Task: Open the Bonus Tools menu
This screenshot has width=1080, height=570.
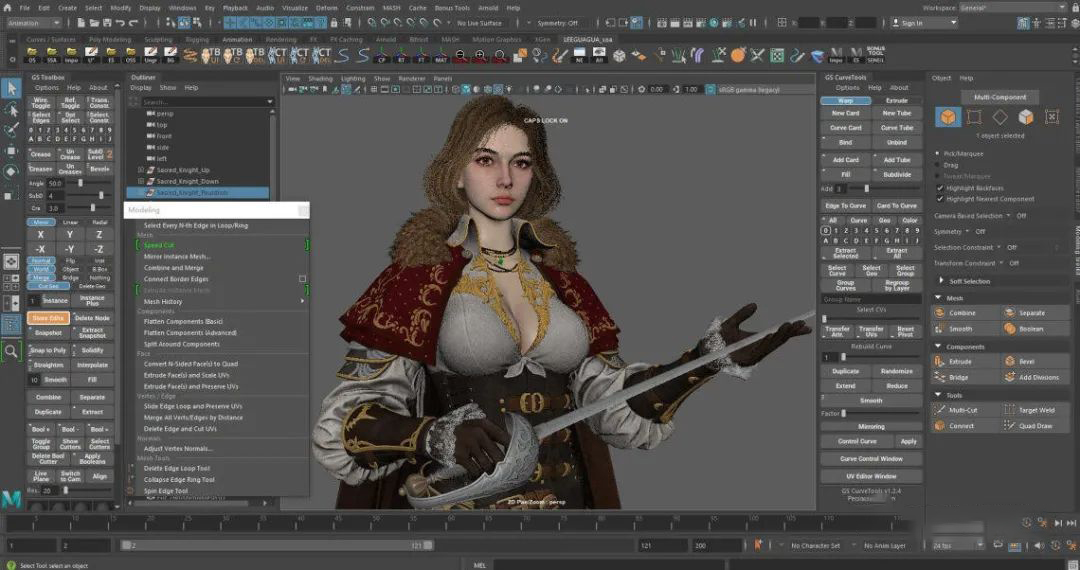Action: point(452,8)
